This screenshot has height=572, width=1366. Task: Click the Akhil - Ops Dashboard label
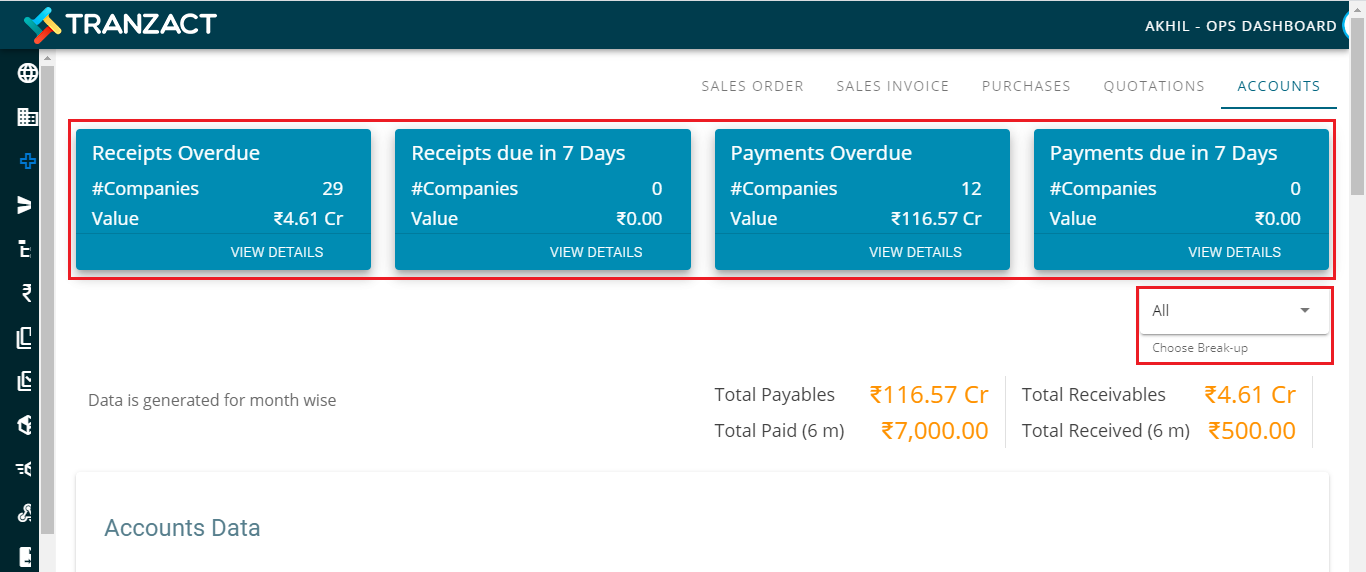(1240, 26)
